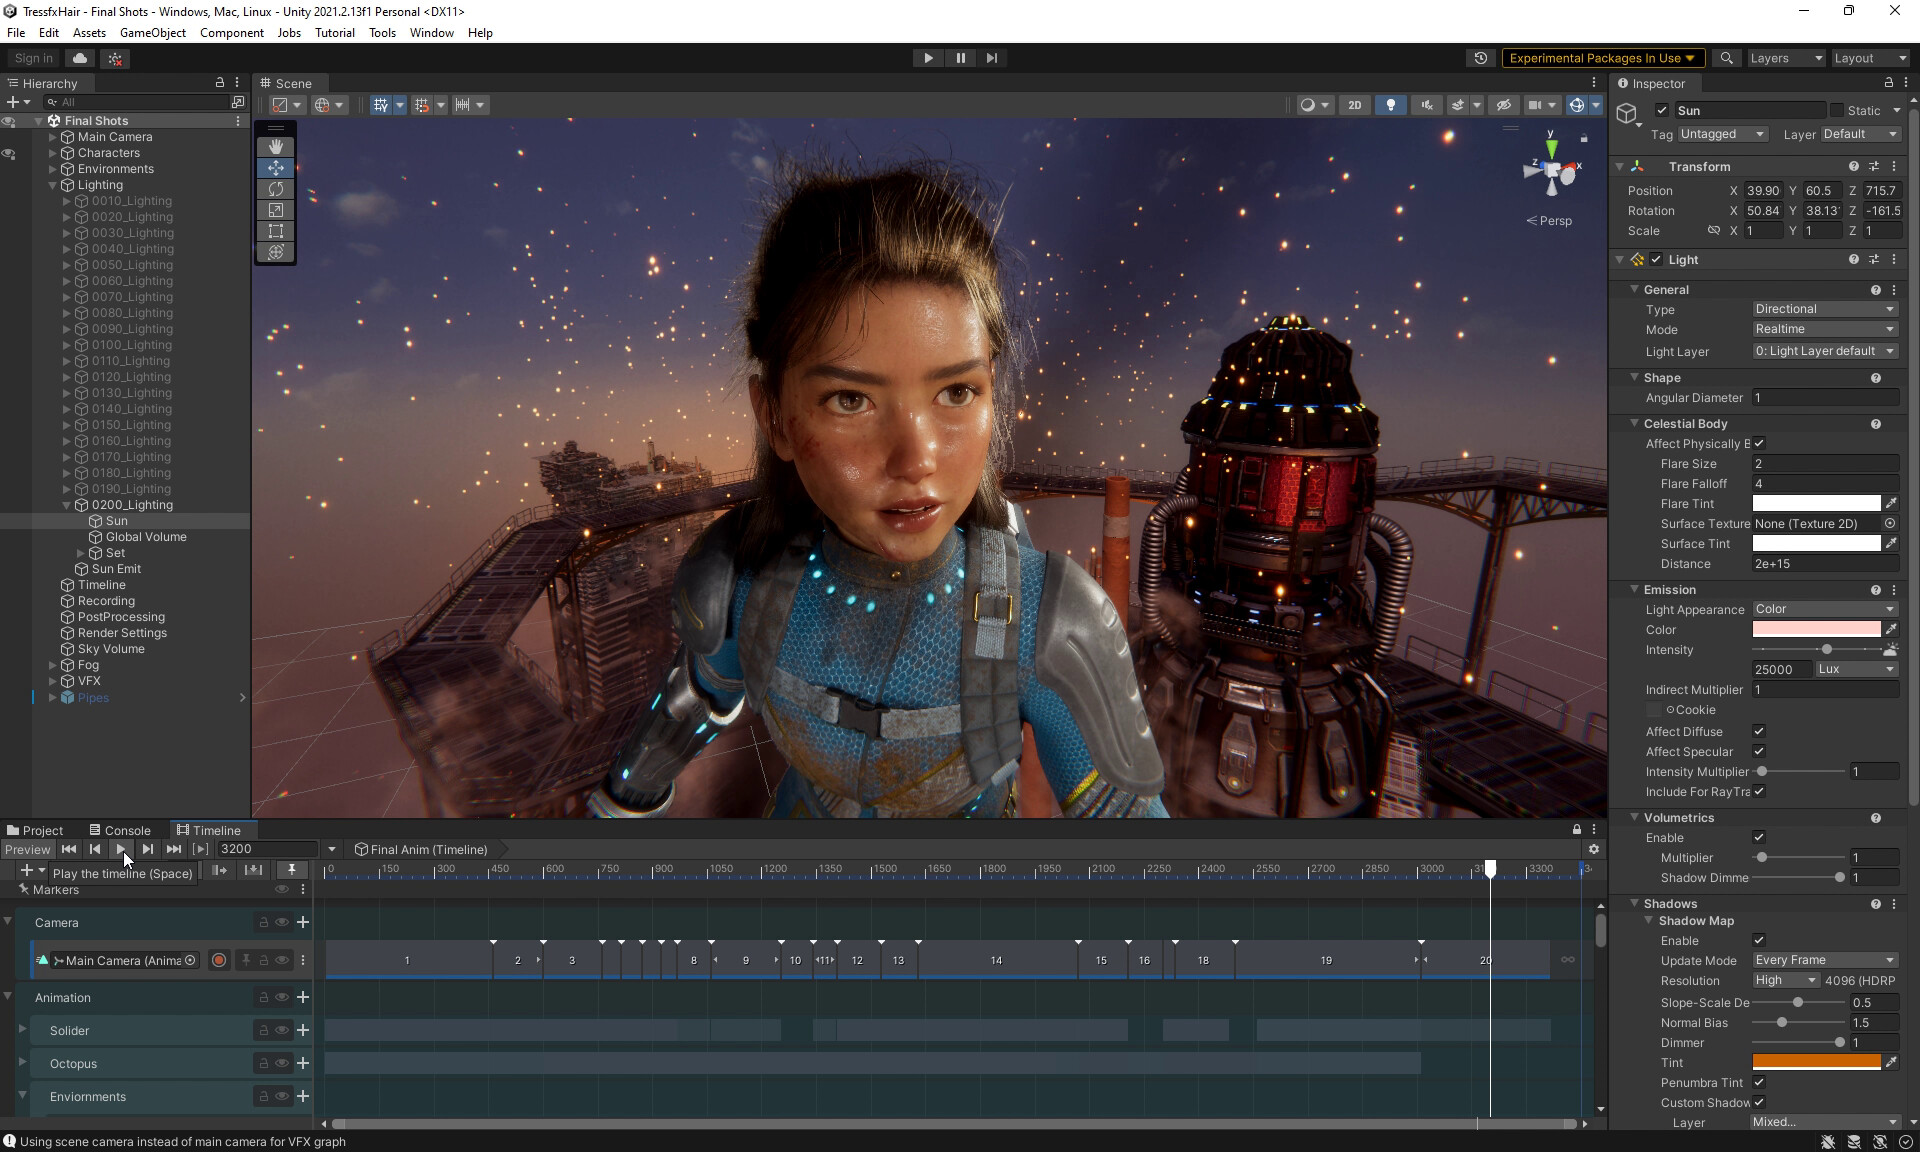This screenshot has height=1152, width=1920.
Task: Open the Emission Color swatch
Action: (1815, 629)
